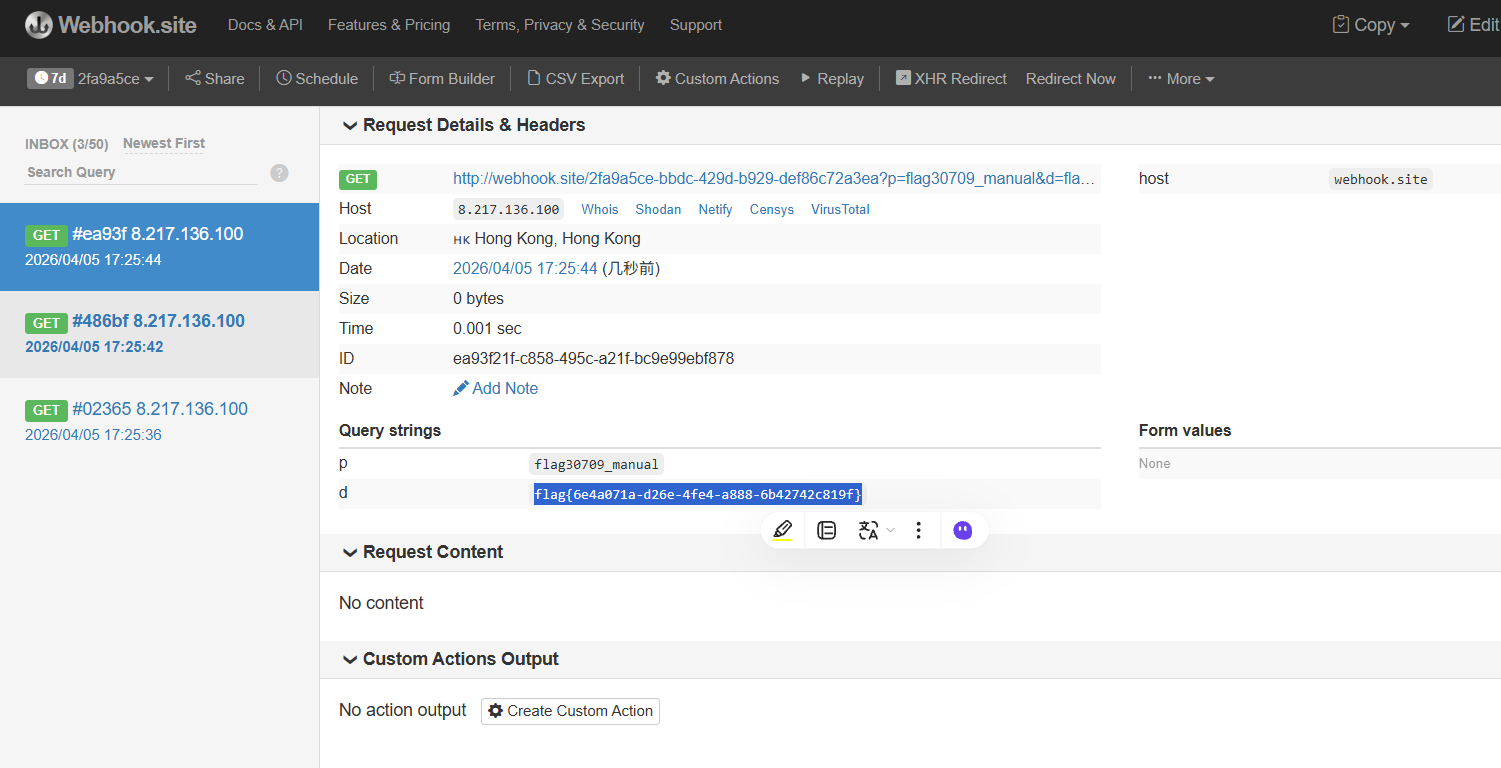Open the 2fa9a5ce URL dropdown
This screenshot has width=1501, height=768.
click(116, 79)
